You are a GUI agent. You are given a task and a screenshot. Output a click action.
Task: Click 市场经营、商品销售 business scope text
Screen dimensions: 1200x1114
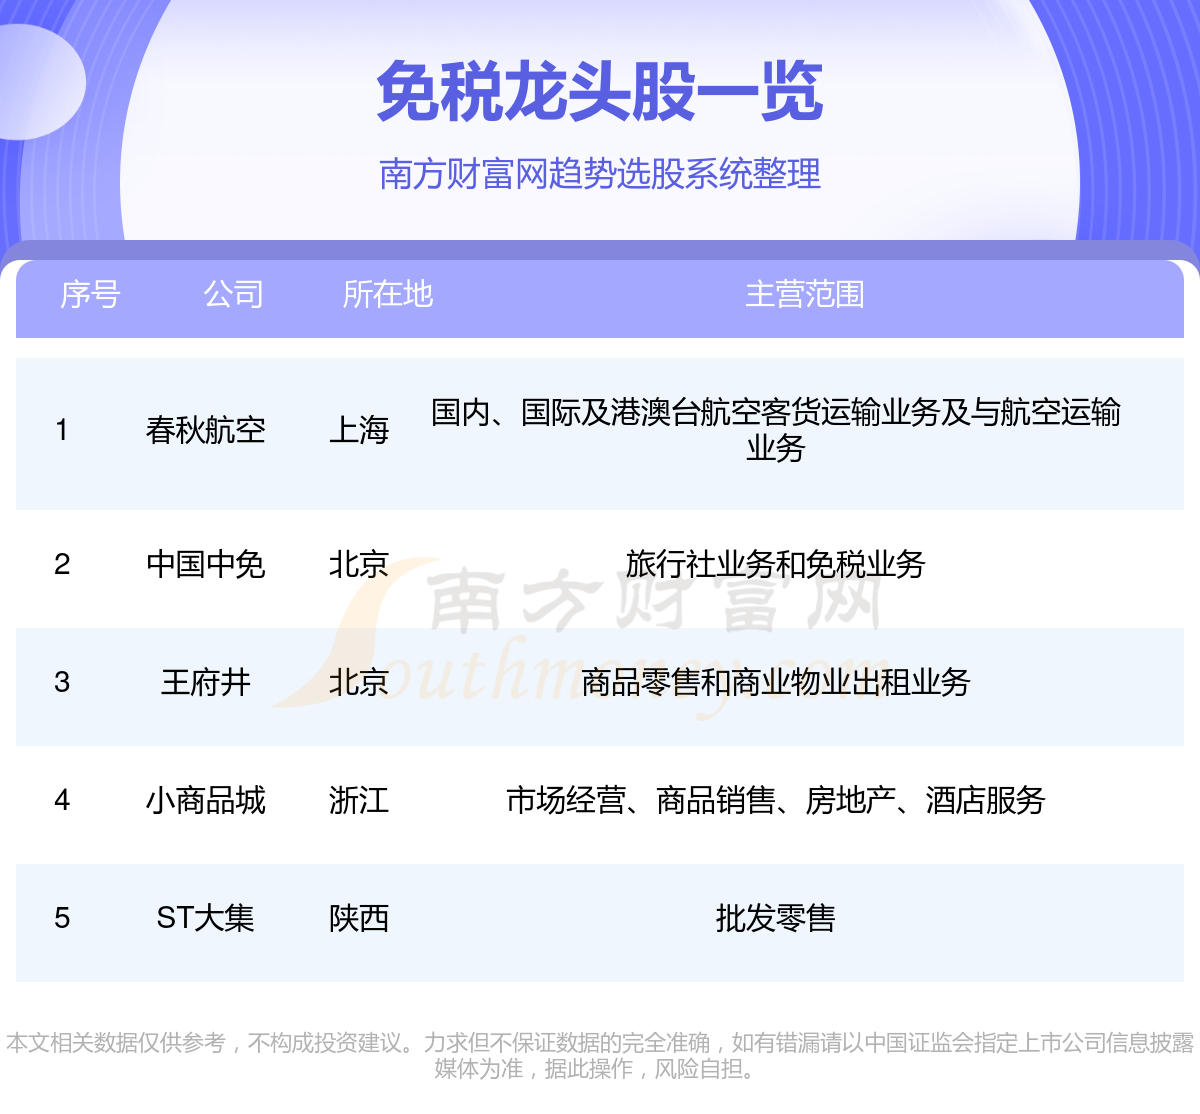tap(776, 800)
